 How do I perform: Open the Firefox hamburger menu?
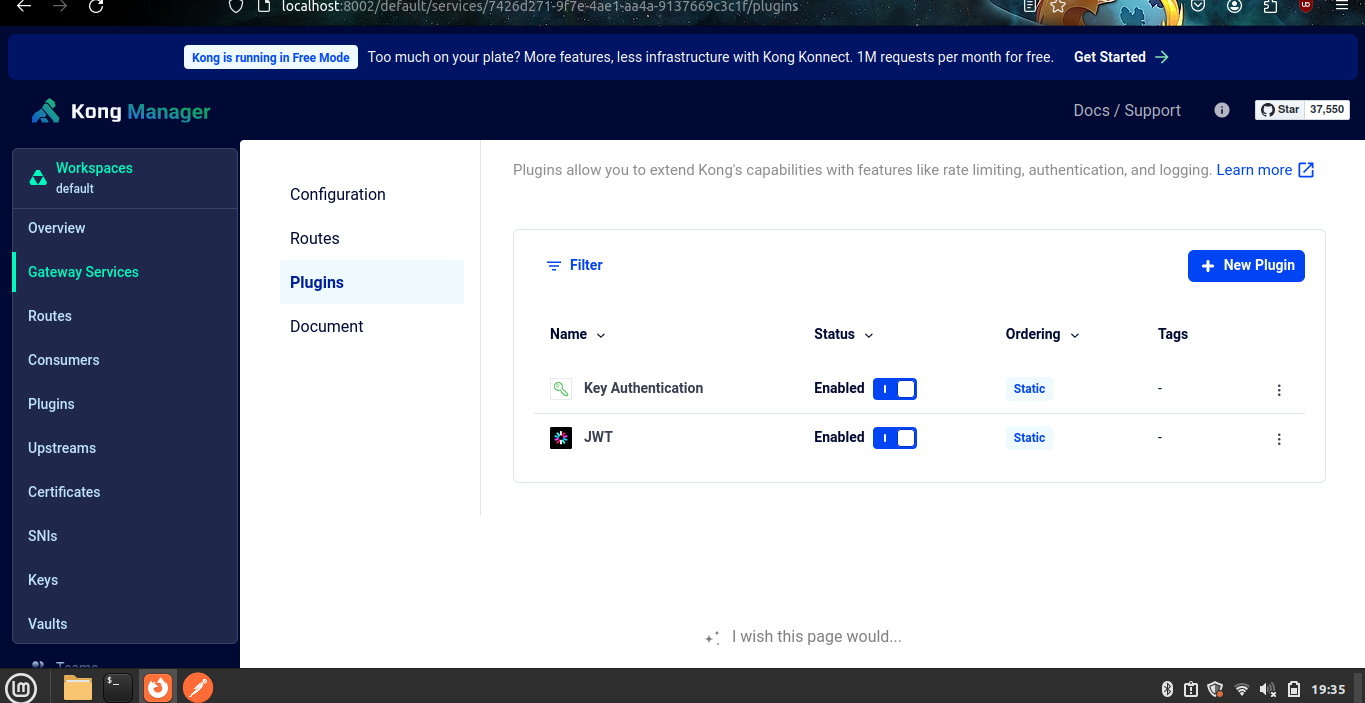coord(1342,5)
